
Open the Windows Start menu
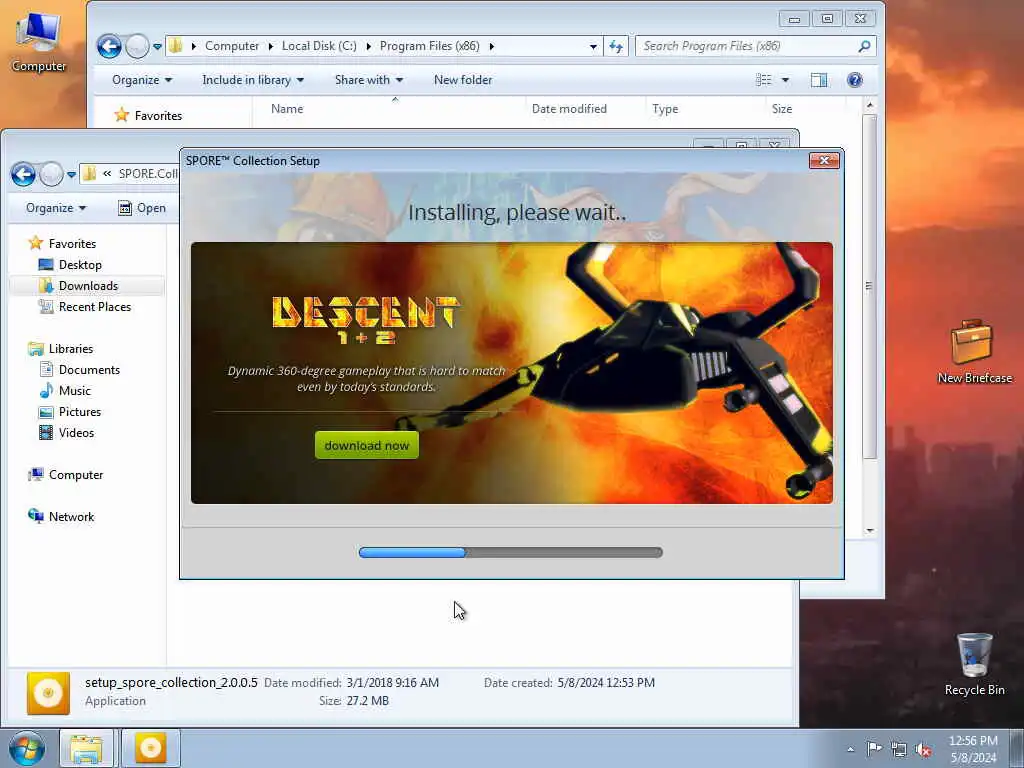point(27,748)
